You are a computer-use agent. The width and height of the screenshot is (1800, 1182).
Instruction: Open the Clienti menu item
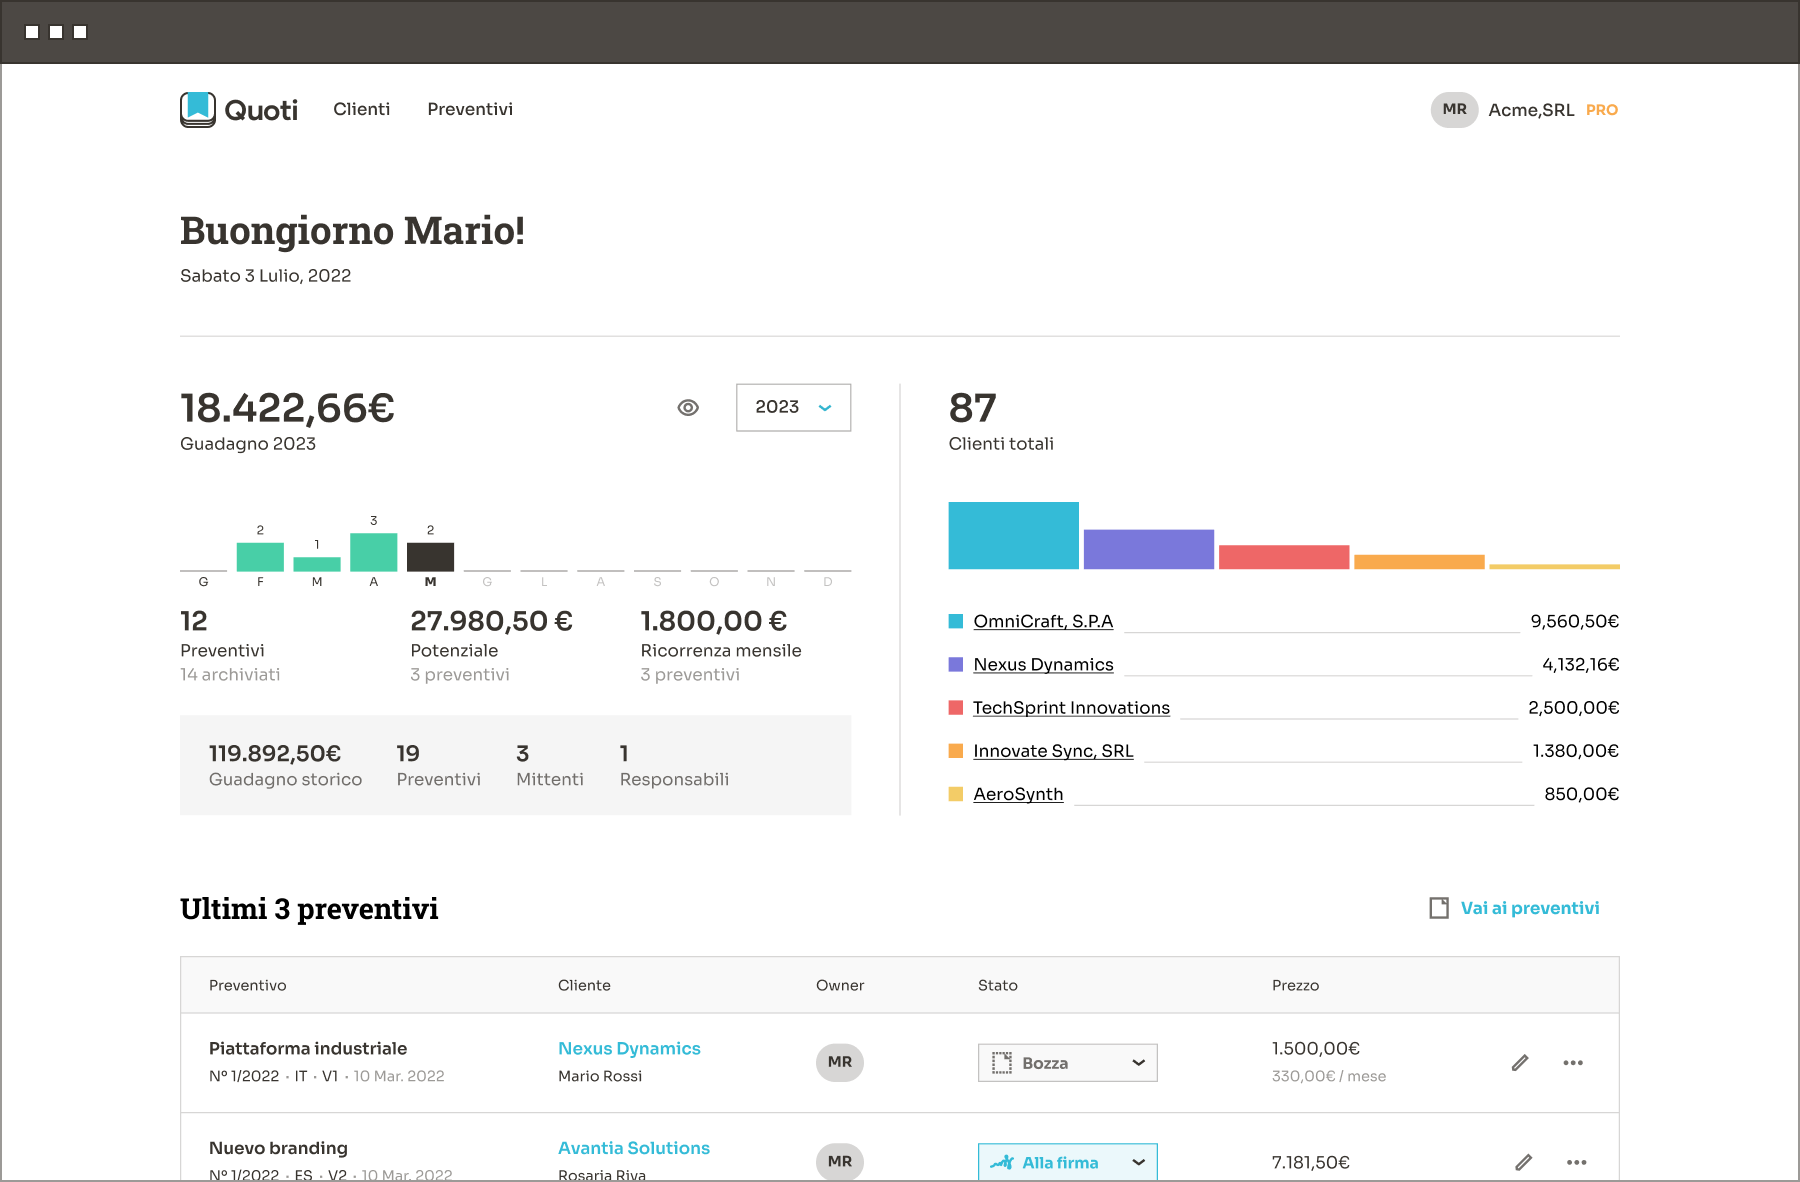pyautogui.click(x=362, y=109)
